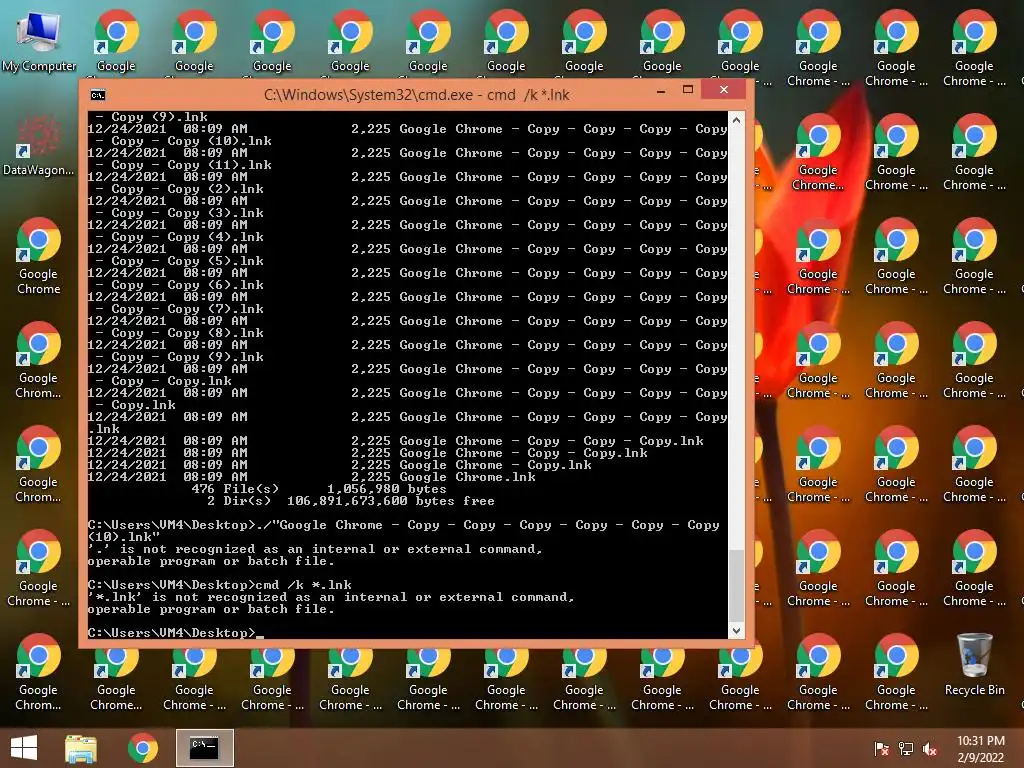Click the cmd scrollbar down arrow
This screenshot has width=1024, height=768.
(737, 631)
